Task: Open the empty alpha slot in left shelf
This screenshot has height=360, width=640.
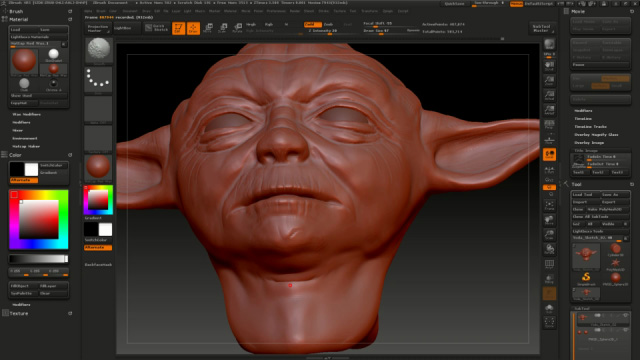Action: click(98, 109)
